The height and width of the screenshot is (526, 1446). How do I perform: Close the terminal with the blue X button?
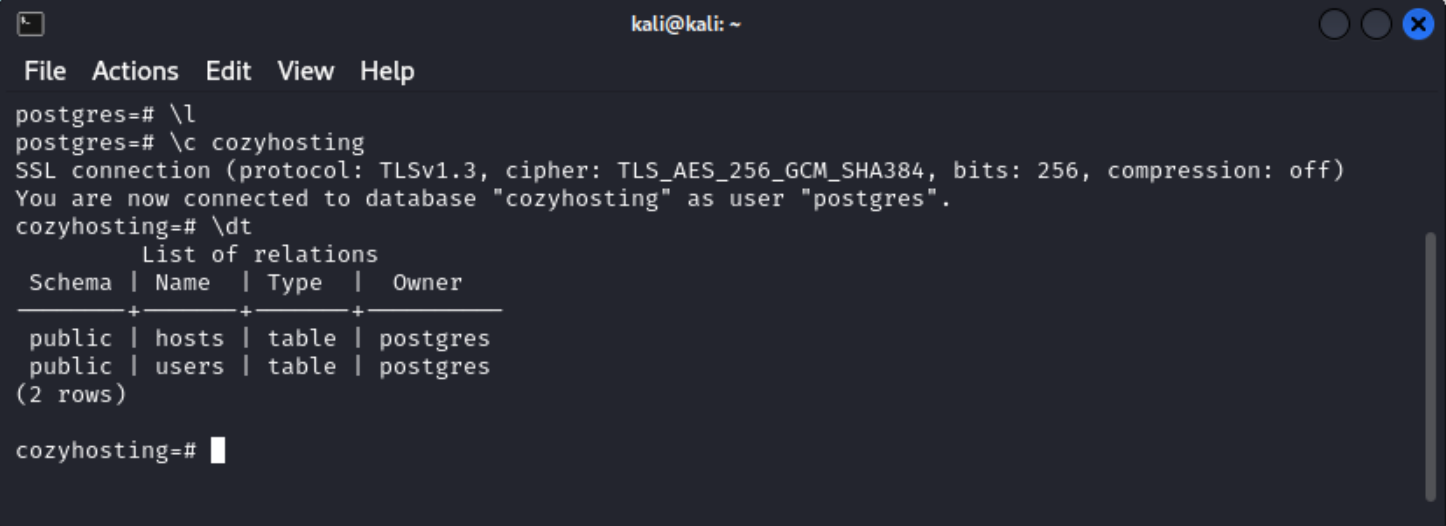[1418, 24]
